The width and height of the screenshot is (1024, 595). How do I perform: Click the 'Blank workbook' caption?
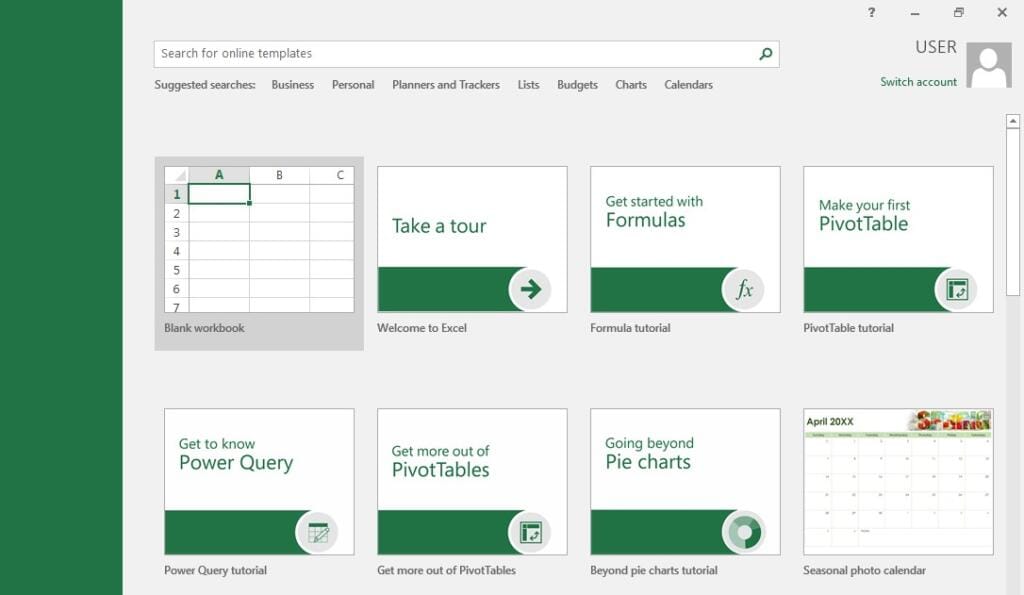pos(204,328)
